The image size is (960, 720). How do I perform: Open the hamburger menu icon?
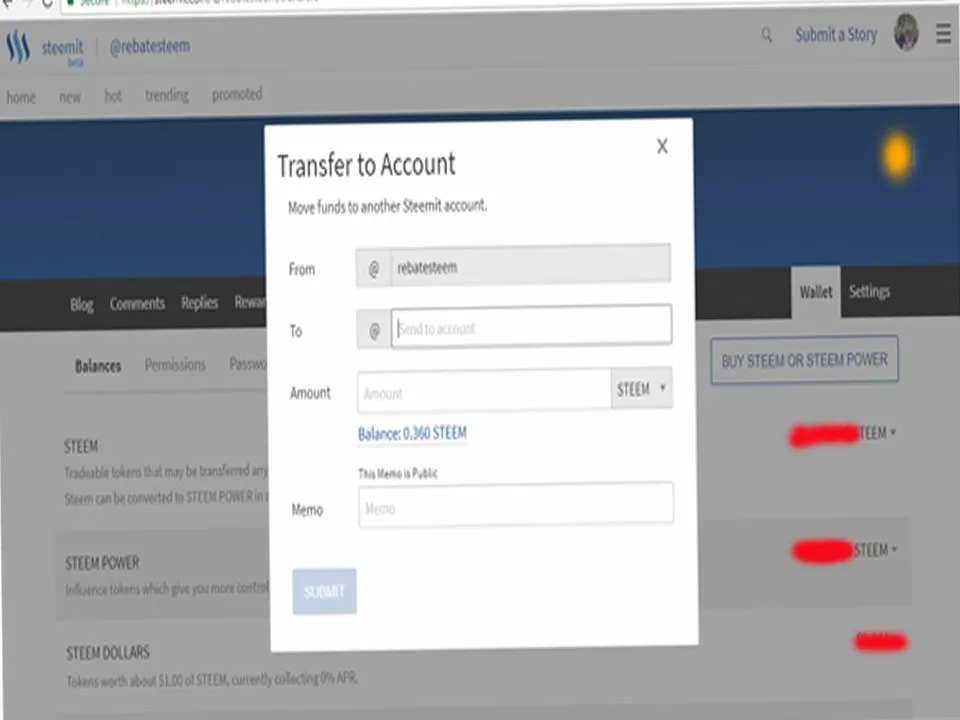[x=943, y=33]
